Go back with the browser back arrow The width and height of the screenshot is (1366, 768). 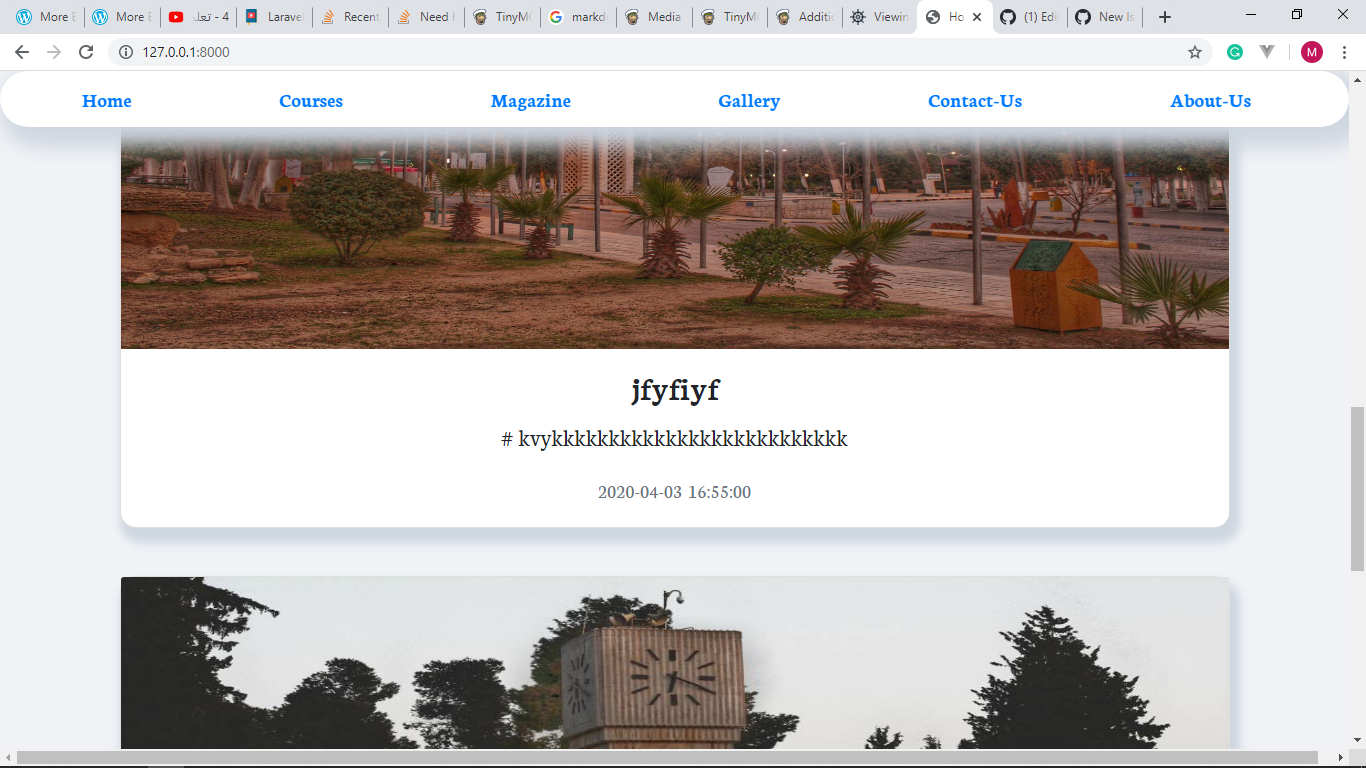(x=22, y=52)
